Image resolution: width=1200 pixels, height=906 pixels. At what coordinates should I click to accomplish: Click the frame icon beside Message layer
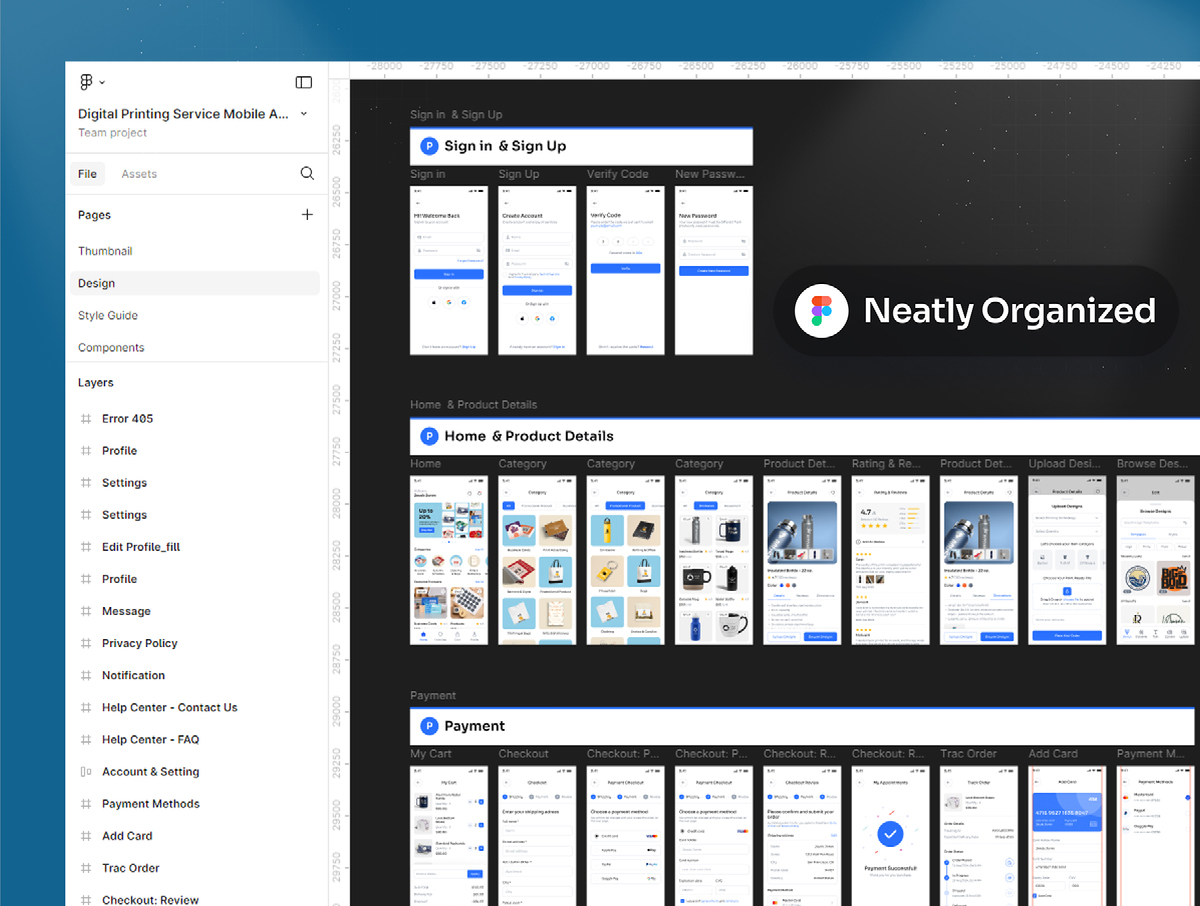pos(86,611)
